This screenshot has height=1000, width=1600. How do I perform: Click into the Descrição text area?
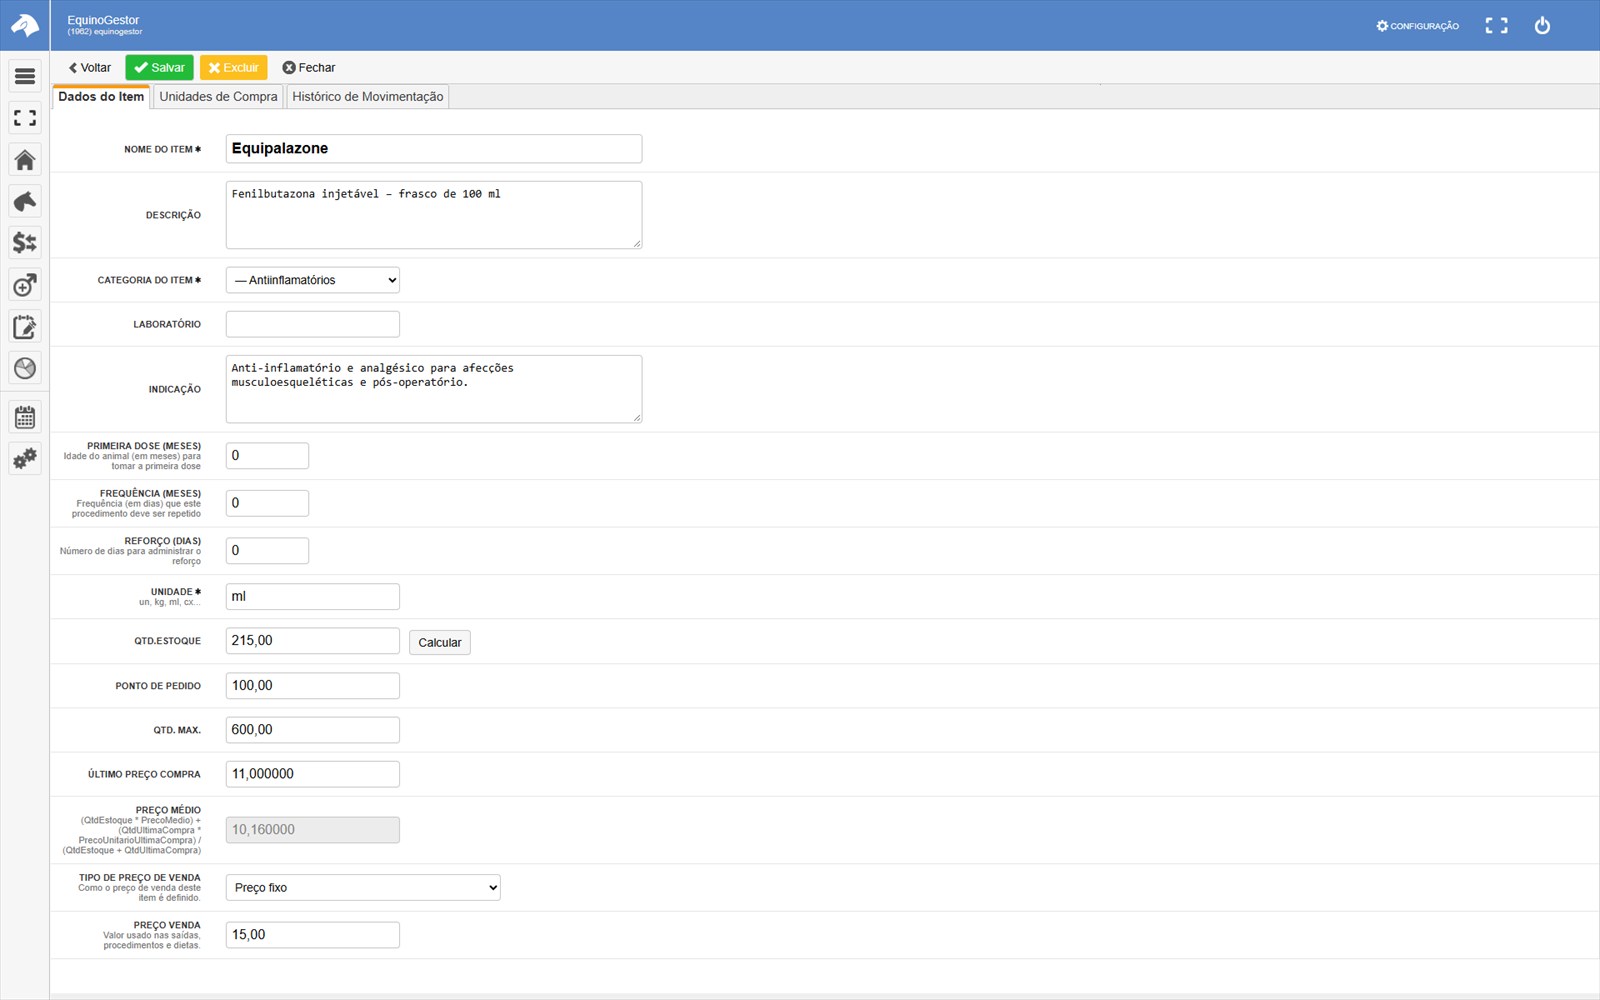434,215
